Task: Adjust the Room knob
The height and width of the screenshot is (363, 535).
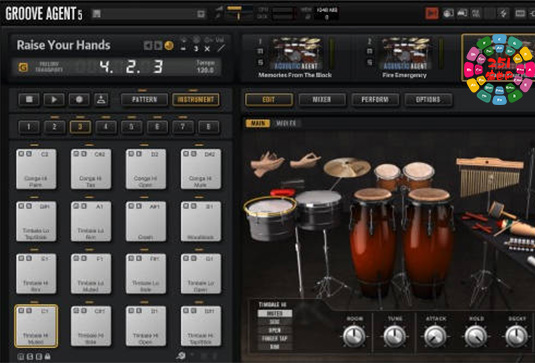Action: tap(354, 336)
